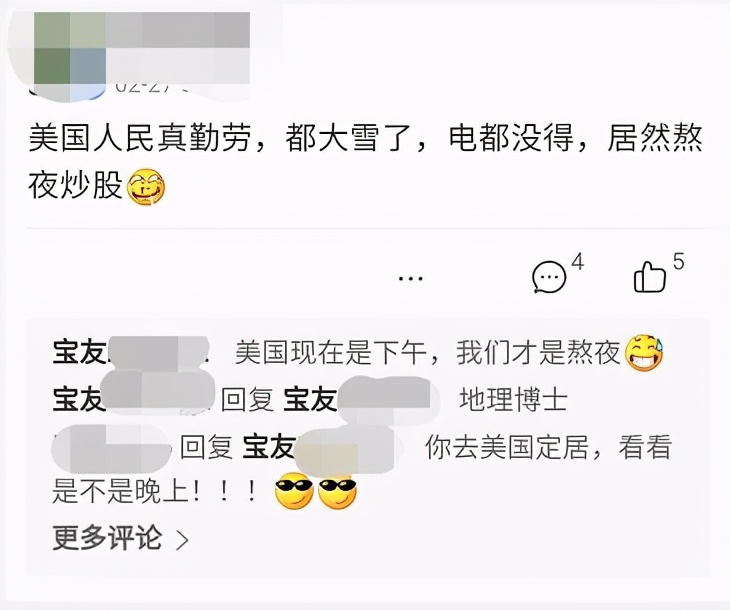Open replied-to 宝友 name before 你去美国定居

(x=321, y=446)
